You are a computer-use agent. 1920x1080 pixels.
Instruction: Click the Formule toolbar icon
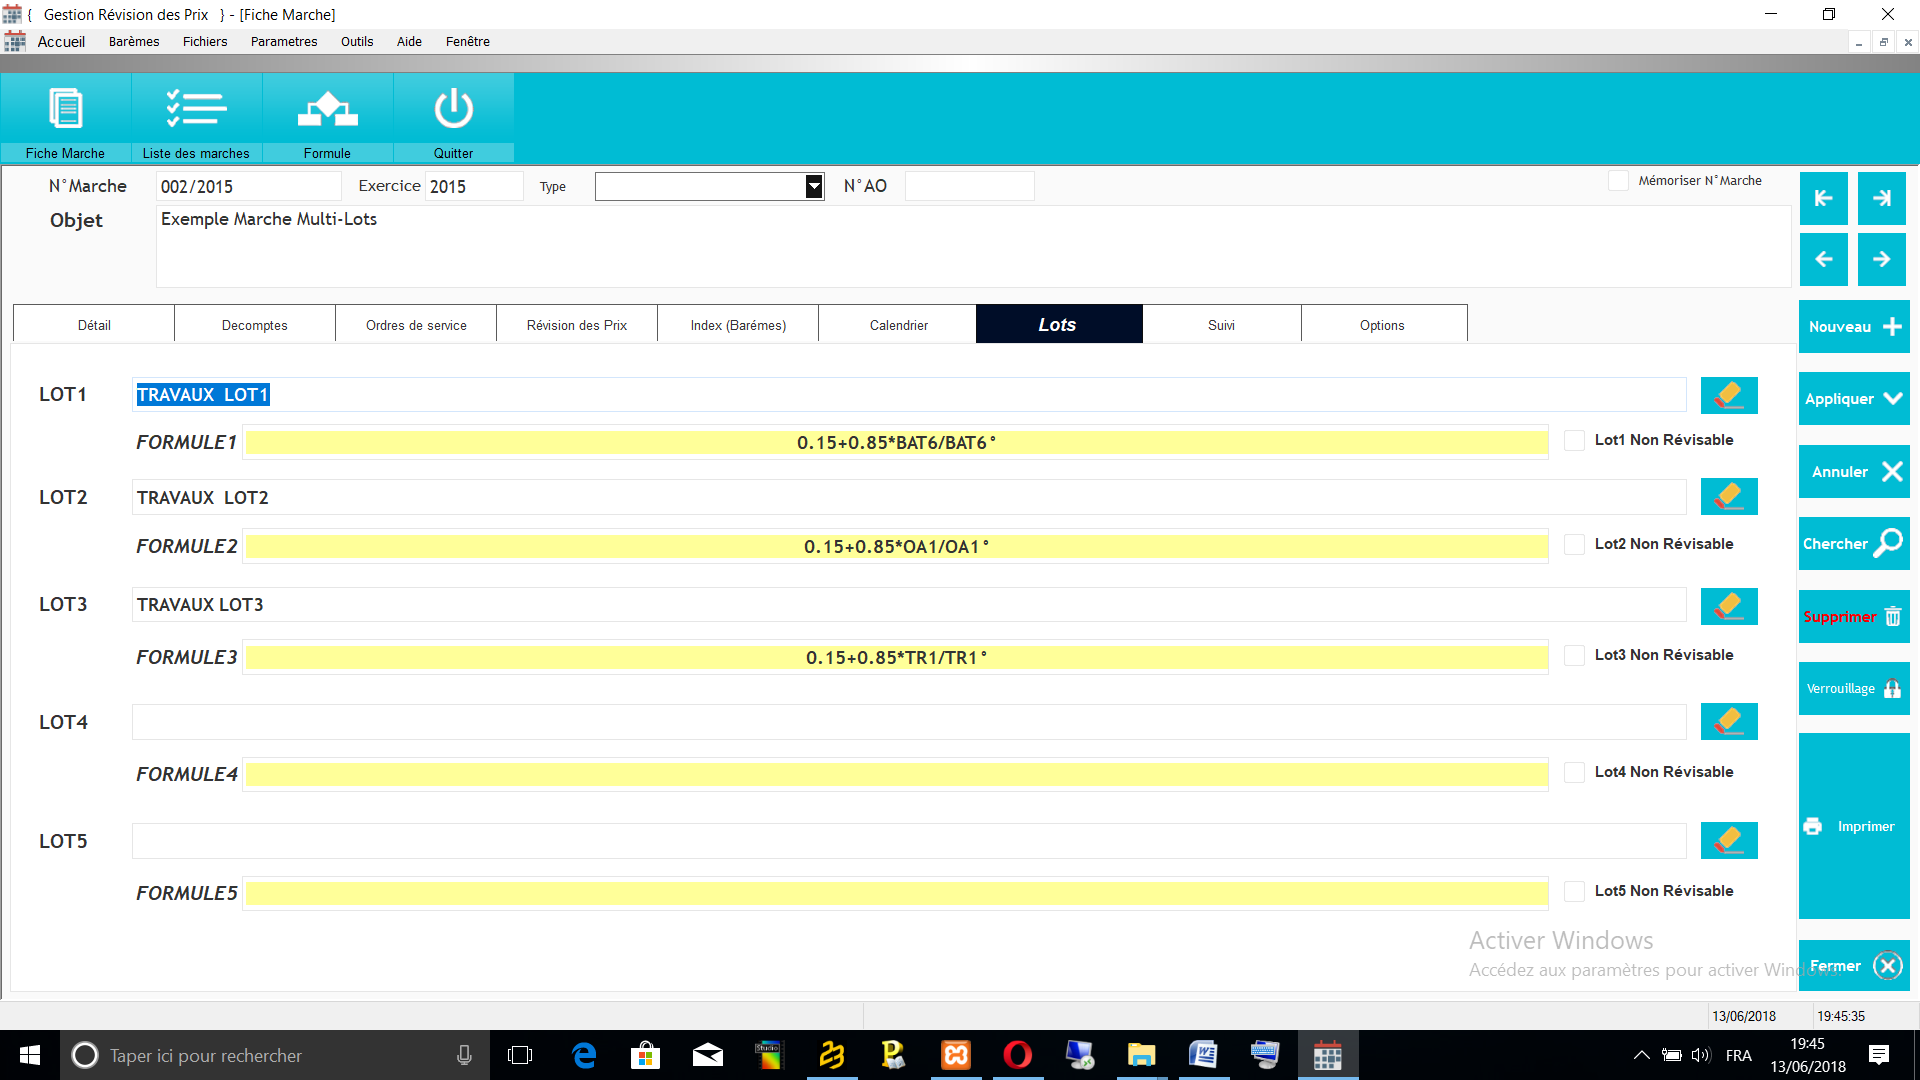[327, 109]
